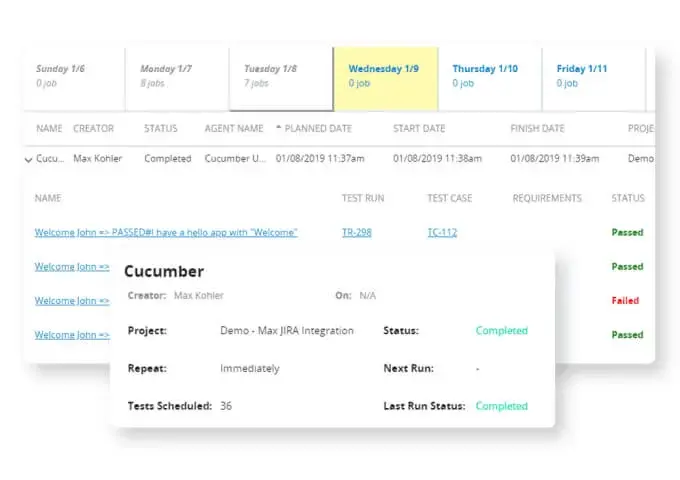This screenshot has height=480, width=680.
Task: Open the Monday 1/7 tab with 8 jobs
Action: pos(177,78)
